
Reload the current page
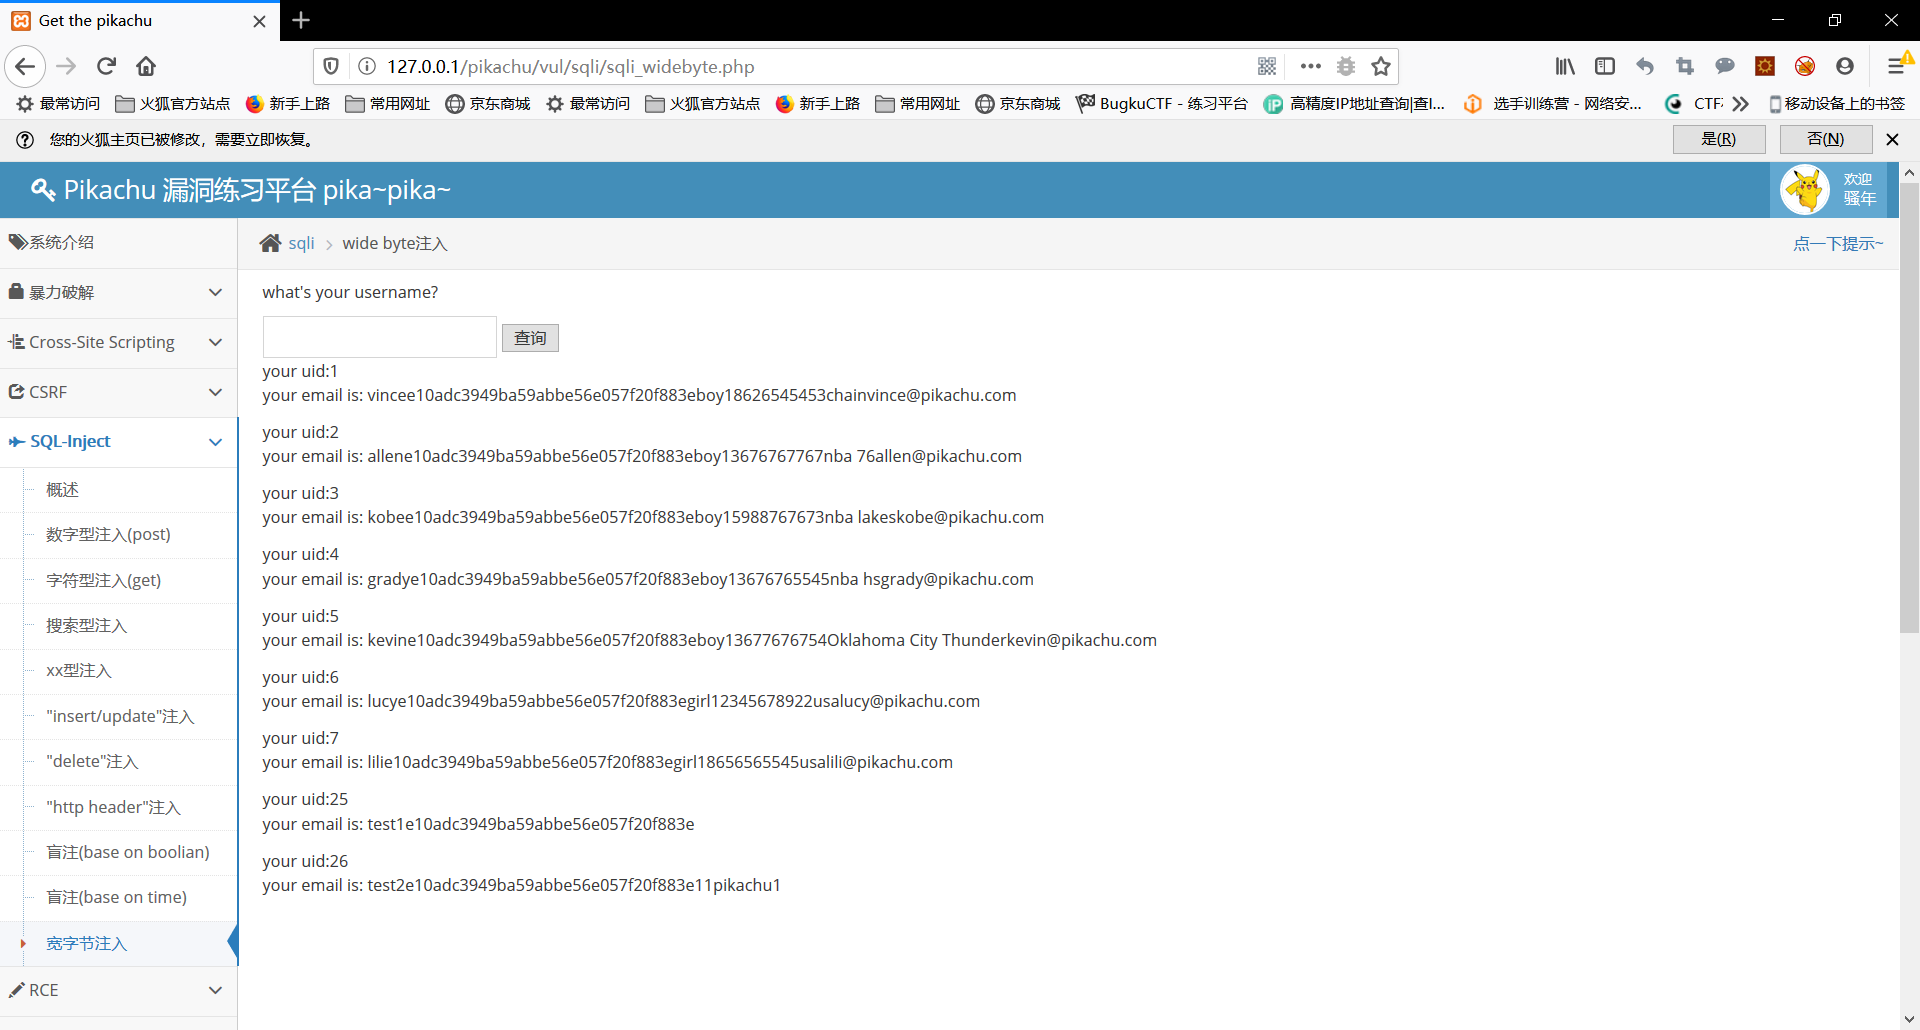point(106,66)
